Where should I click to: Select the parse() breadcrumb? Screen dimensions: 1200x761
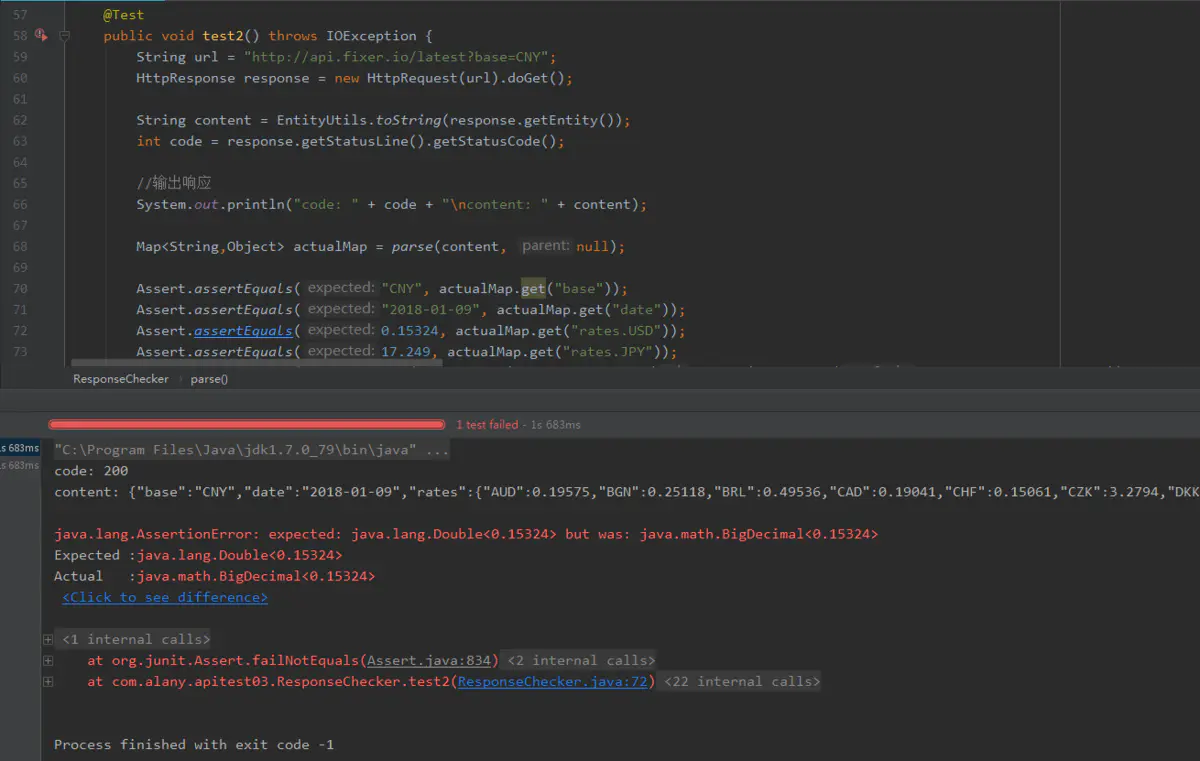[209, 379]
